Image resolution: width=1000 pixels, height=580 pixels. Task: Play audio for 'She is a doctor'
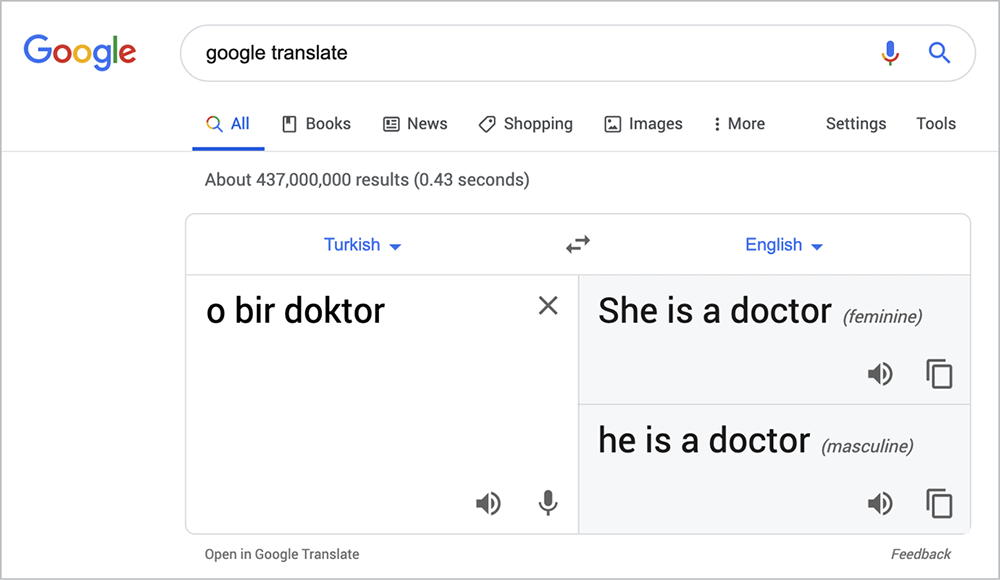click(881, 373)
